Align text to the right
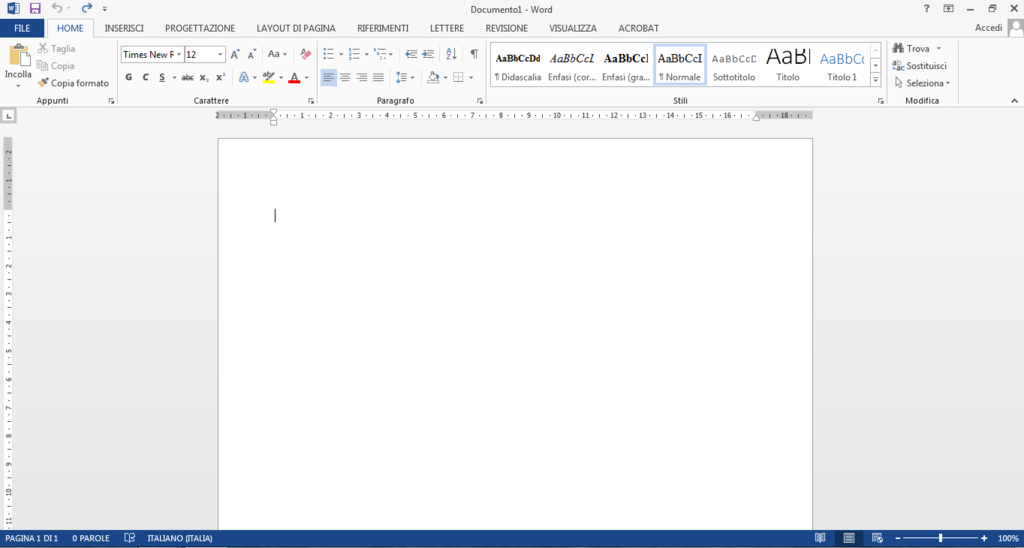Viewport: 1024px width, 548px height. tap(361, 77)
